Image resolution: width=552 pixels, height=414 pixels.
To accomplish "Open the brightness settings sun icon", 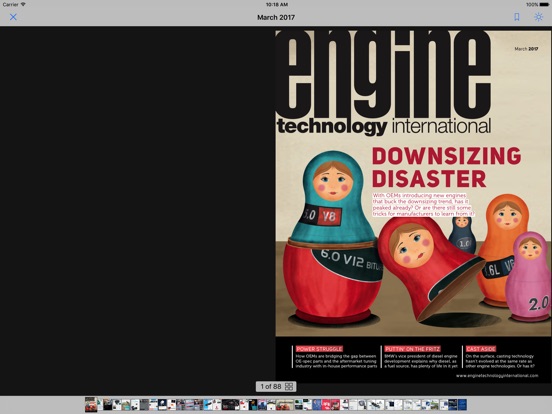I will [x=538, y=17].
